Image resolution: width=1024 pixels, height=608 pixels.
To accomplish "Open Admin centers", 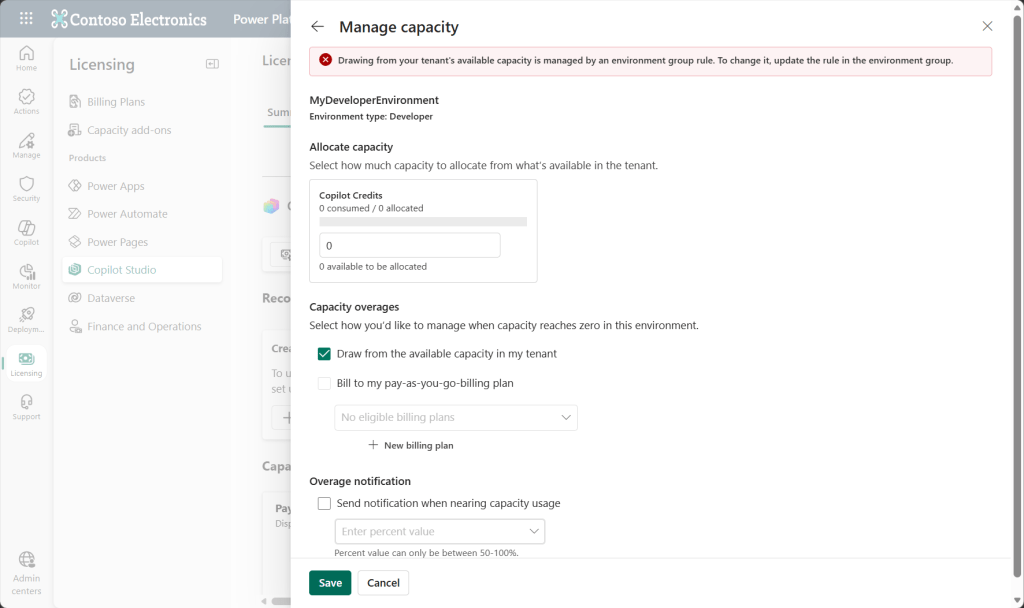I will pyautogui.click(x=26, y=573).
